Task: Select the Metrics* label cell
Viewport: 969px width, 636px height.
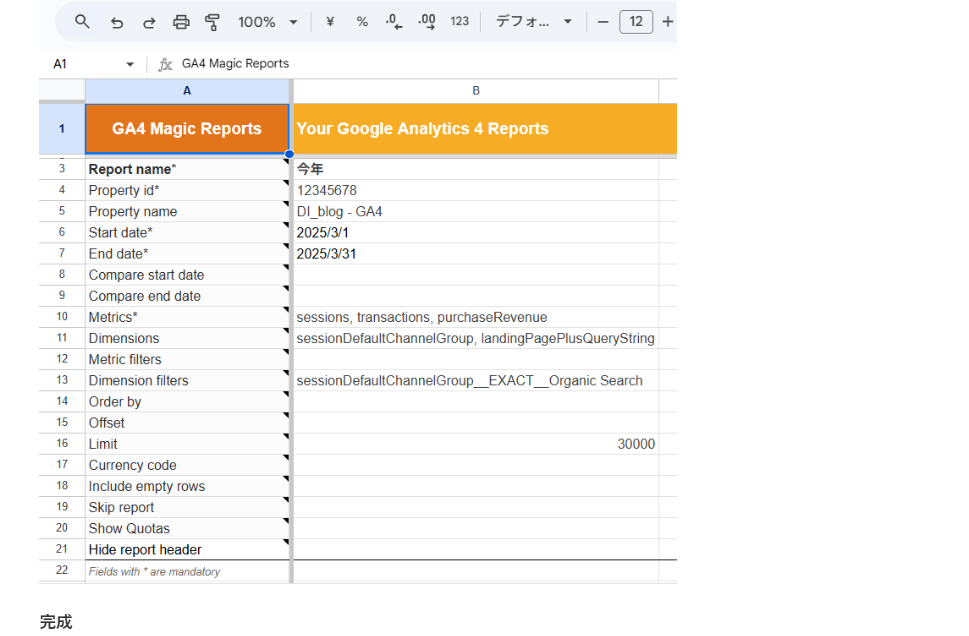Action: (x=187, y=317)
